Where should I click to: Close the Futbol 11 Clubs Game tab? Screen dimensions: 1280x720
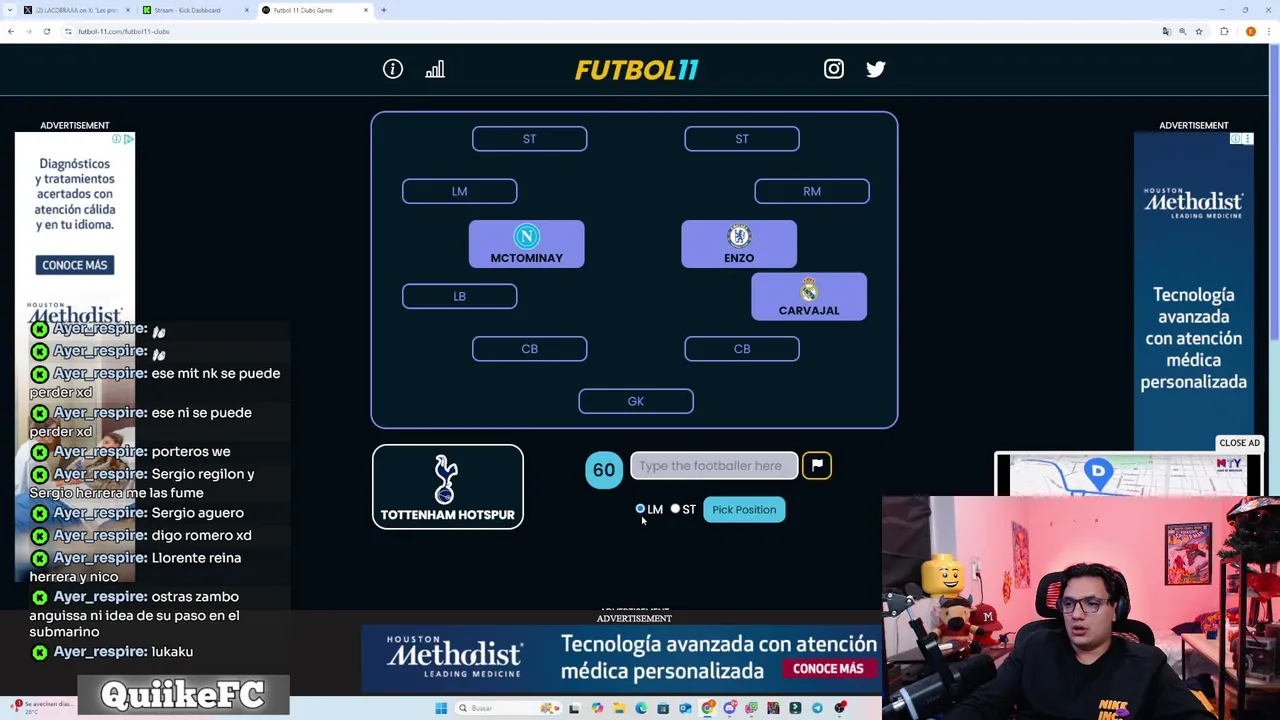(366, 10)
